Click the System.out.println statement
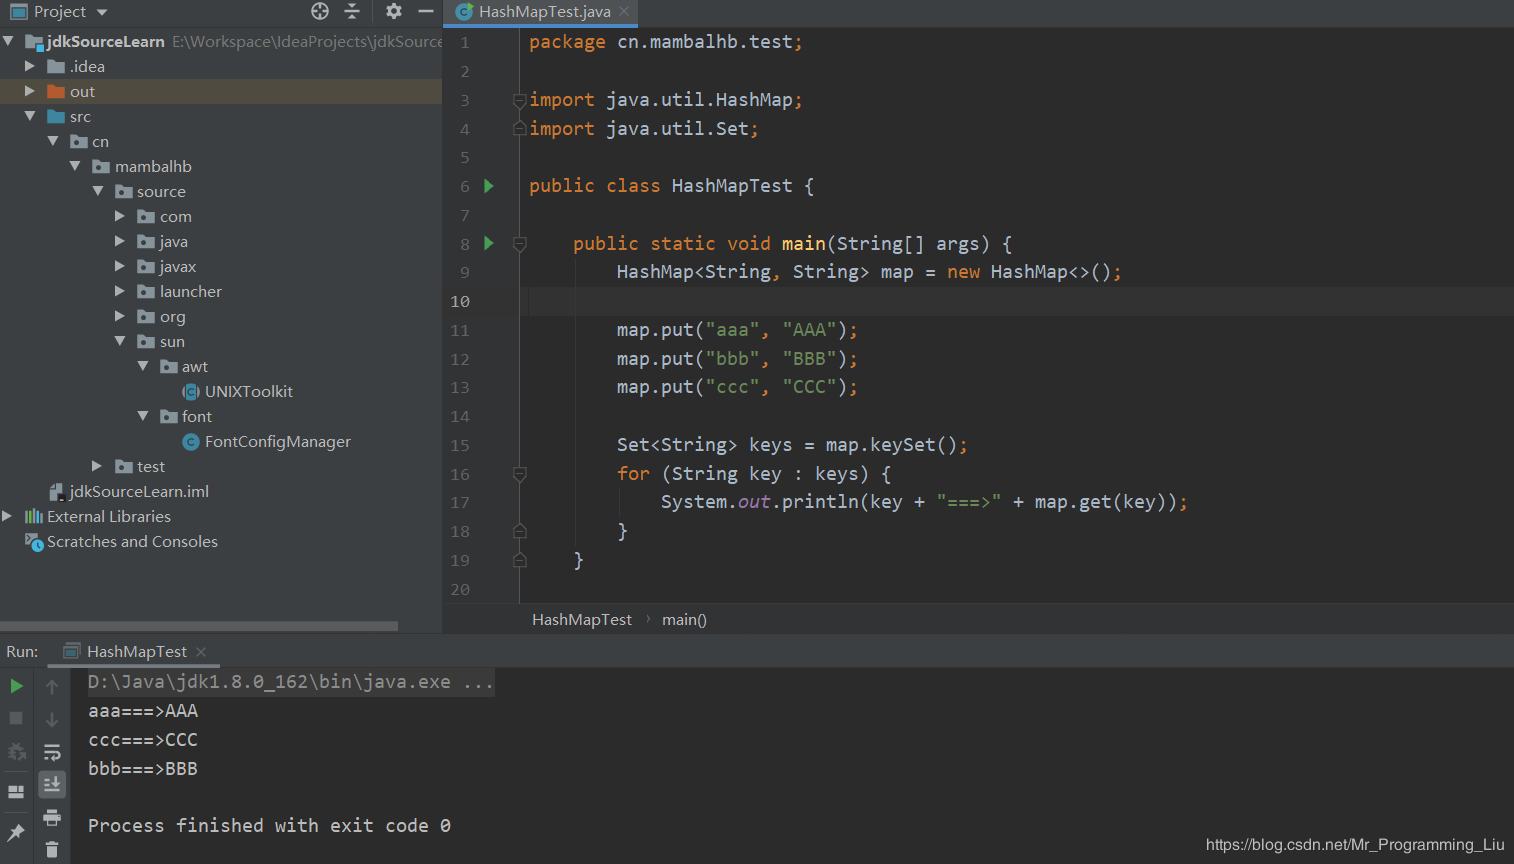Image resolution: width=1514 pixels, height=864 pixels. click(924, 502)
